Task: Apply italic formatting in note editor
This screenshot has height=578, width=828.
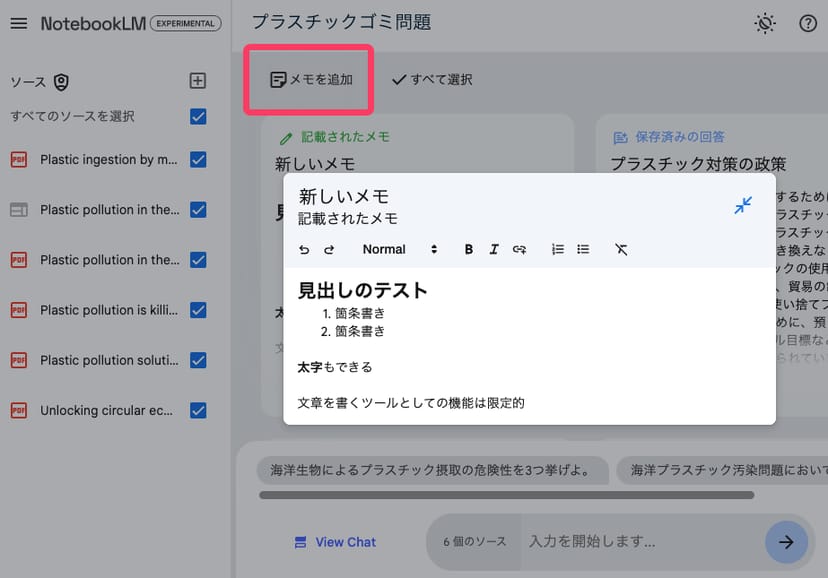Action: pos(494,249)
